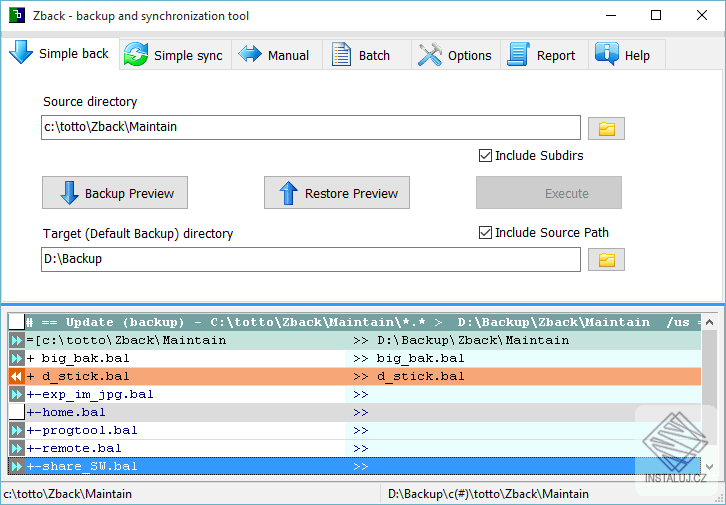Click the Zback application icon in title bar
The height and width of the screenshot is (505, 726).
pyautogui.click(x=17, y=16)
